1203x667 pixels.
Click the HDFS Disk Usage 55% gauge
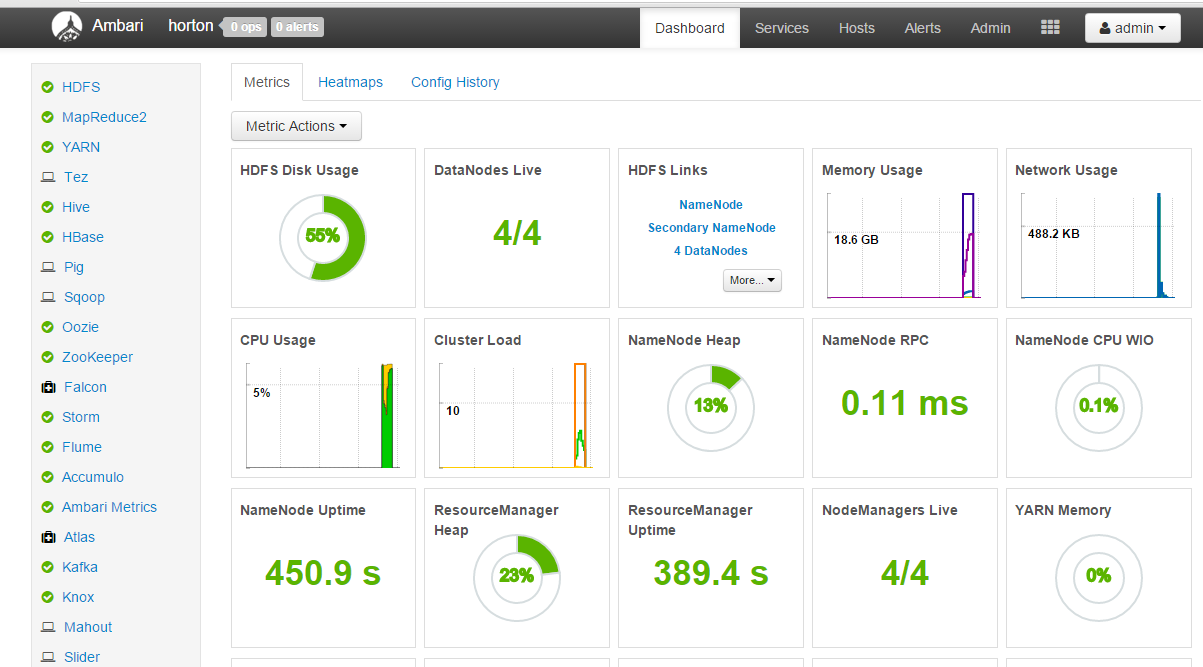pyautogui.click(x=322, y=237)
